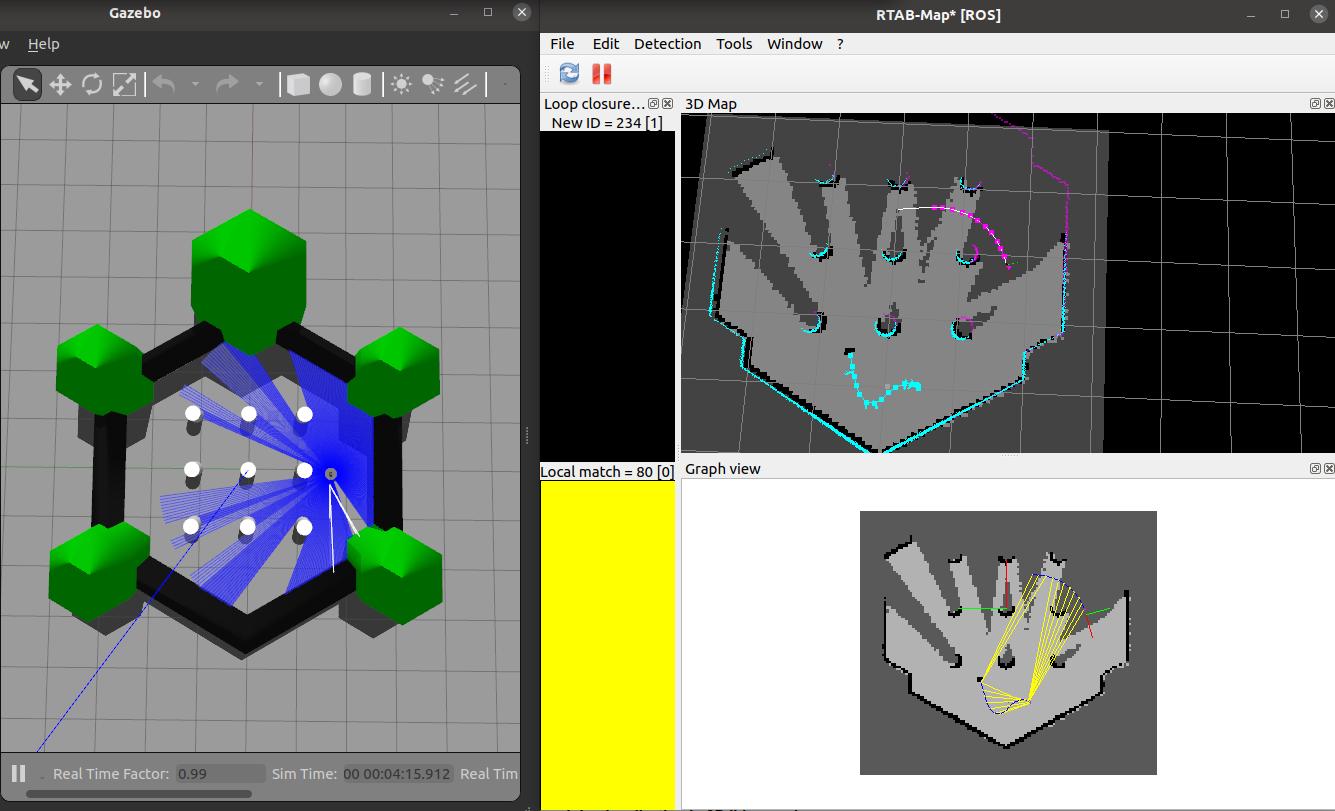Insert a sphere shape
This screenshot has width=1335, height=811.
(330, 85)
